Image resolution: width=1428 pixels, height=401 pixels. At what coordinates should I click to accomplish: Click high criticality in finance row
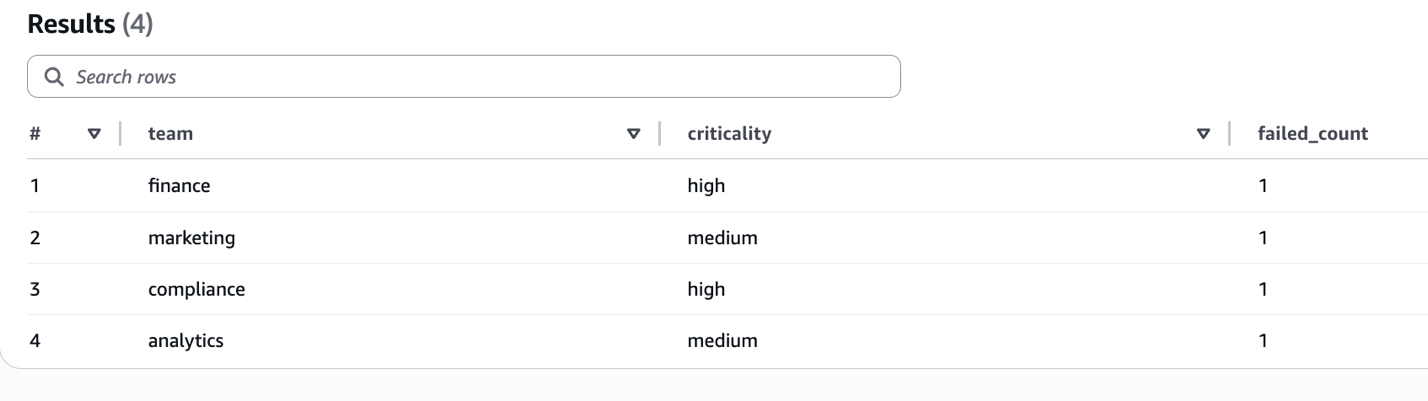(706, 185)
